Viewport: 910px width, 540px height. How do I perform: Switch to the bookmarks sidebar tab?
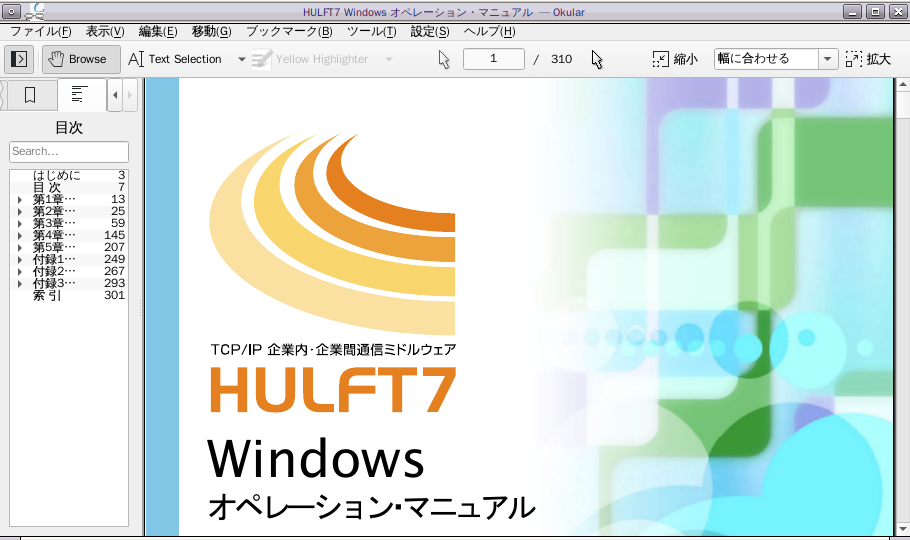[x=30, y=95]
